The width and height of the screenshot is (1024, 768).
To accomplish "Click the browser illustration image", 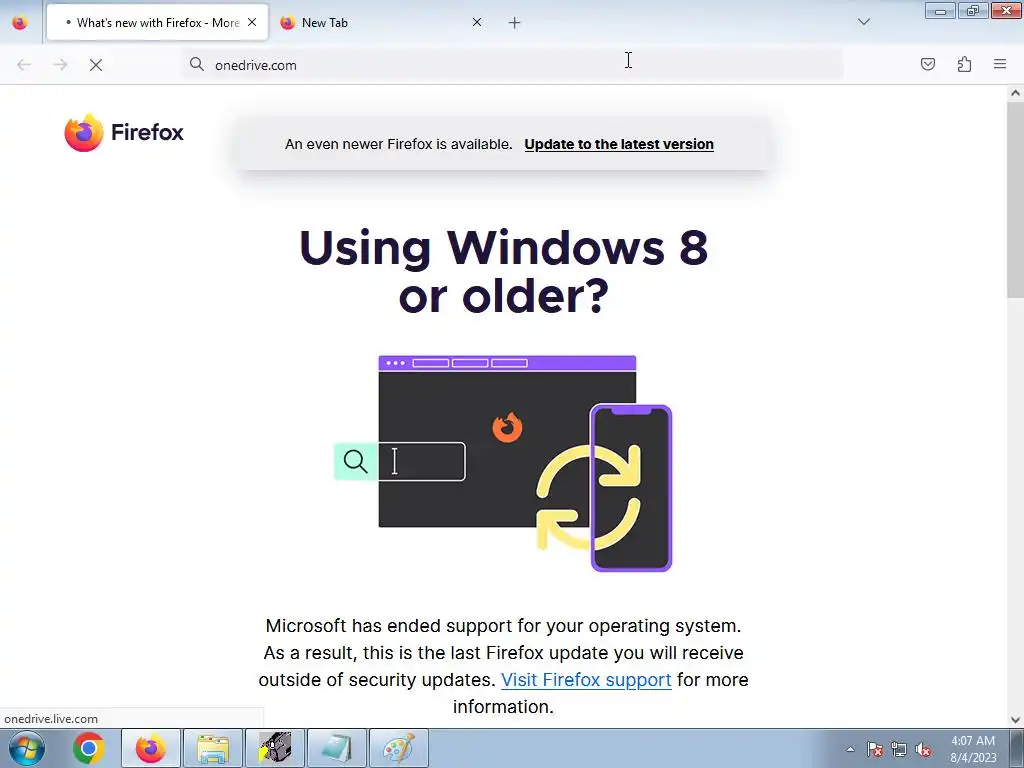I will (503, 463).
